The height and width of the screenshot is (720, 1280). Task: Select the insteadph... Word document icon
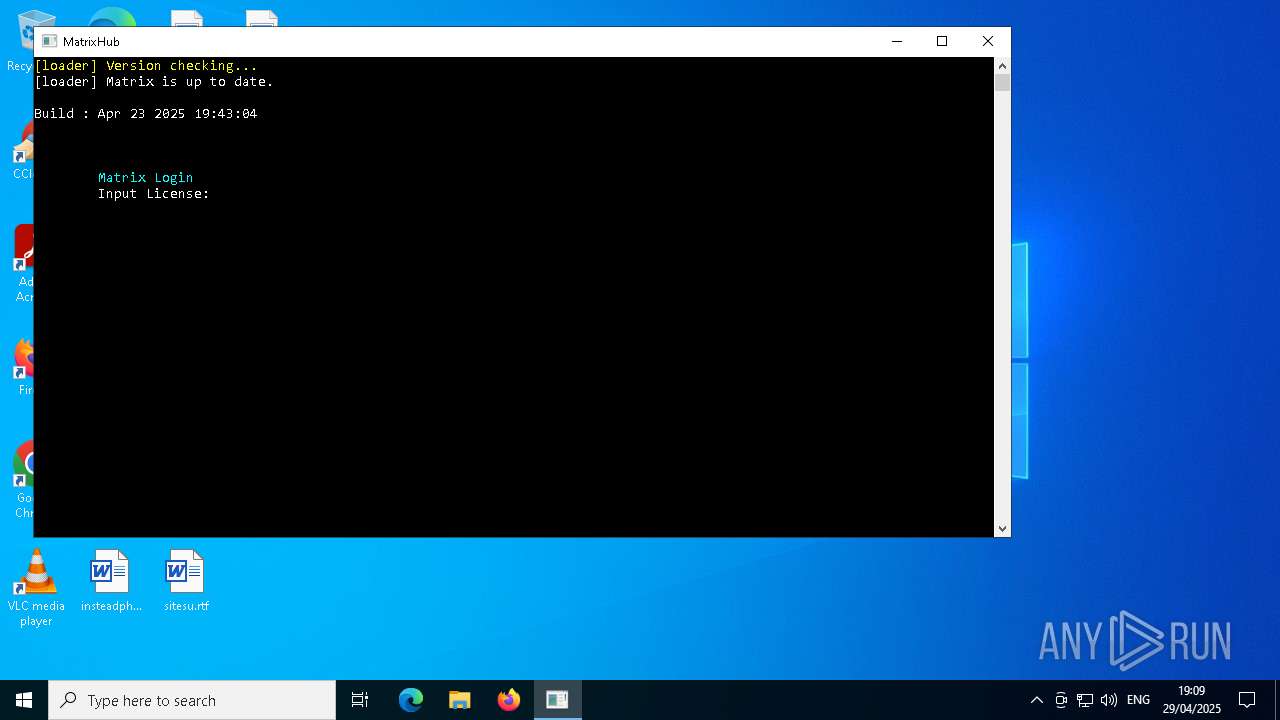click(111, 581)
